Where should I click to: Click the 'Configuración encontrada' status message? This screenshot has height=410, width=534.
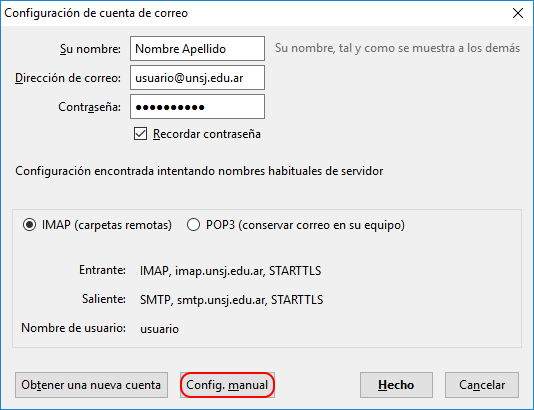point(199,171)
